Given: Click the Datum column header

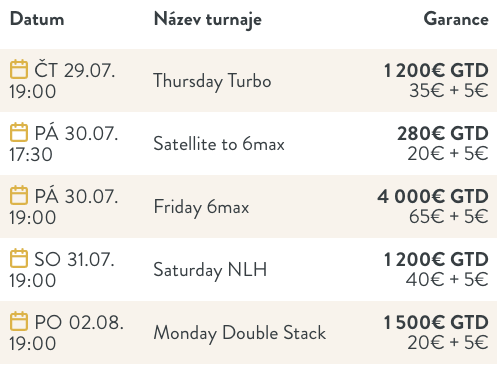Looking at the screenshot, I should tap(37, 19).
